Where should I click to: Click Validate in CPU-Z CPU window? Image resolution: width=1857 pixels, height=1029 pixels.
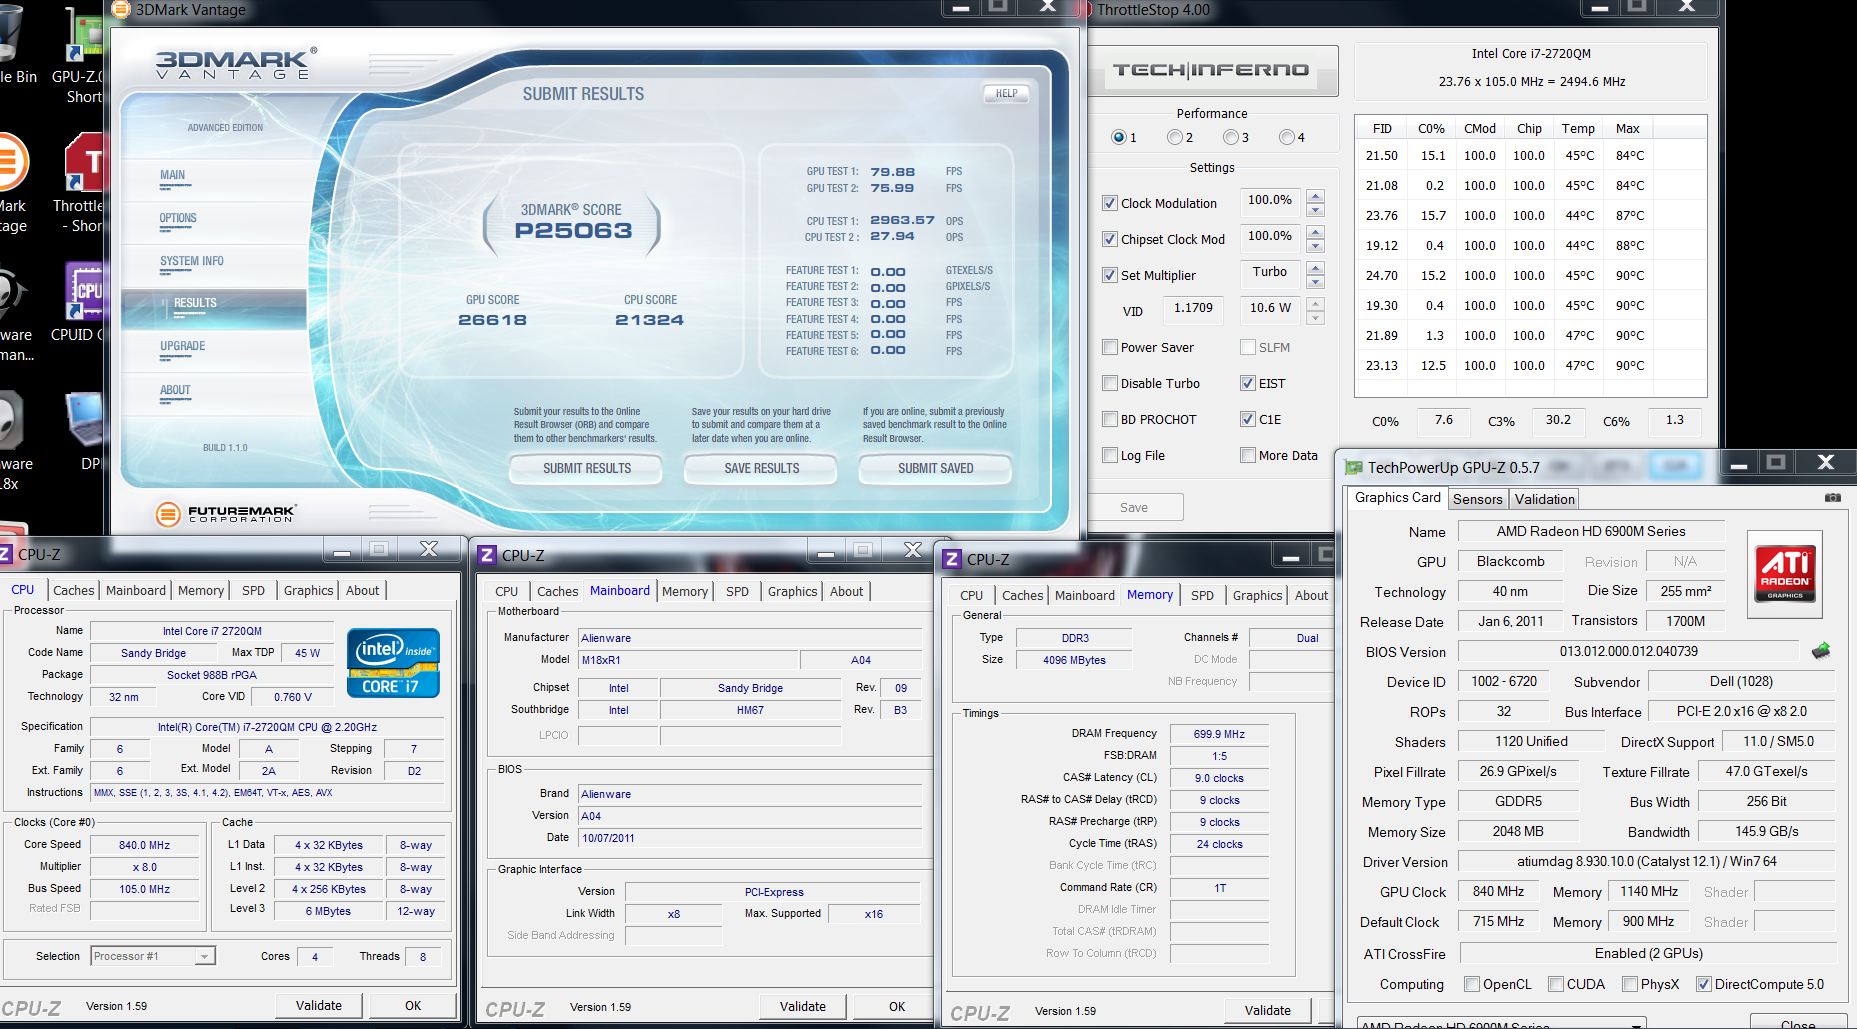(318, 1005)
